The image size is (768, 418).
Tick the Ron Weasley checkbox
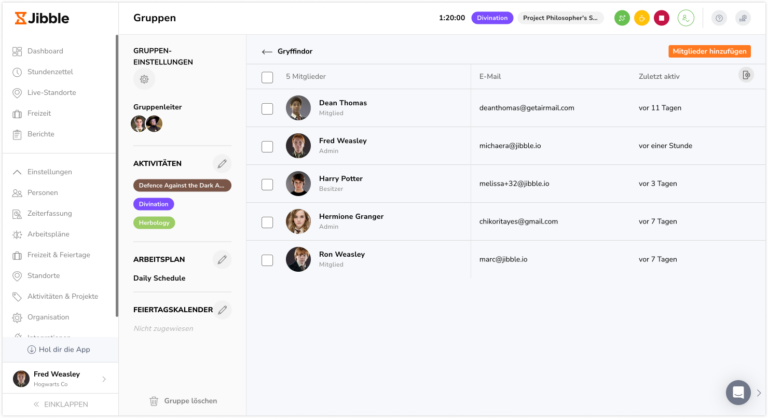point(267,260)
